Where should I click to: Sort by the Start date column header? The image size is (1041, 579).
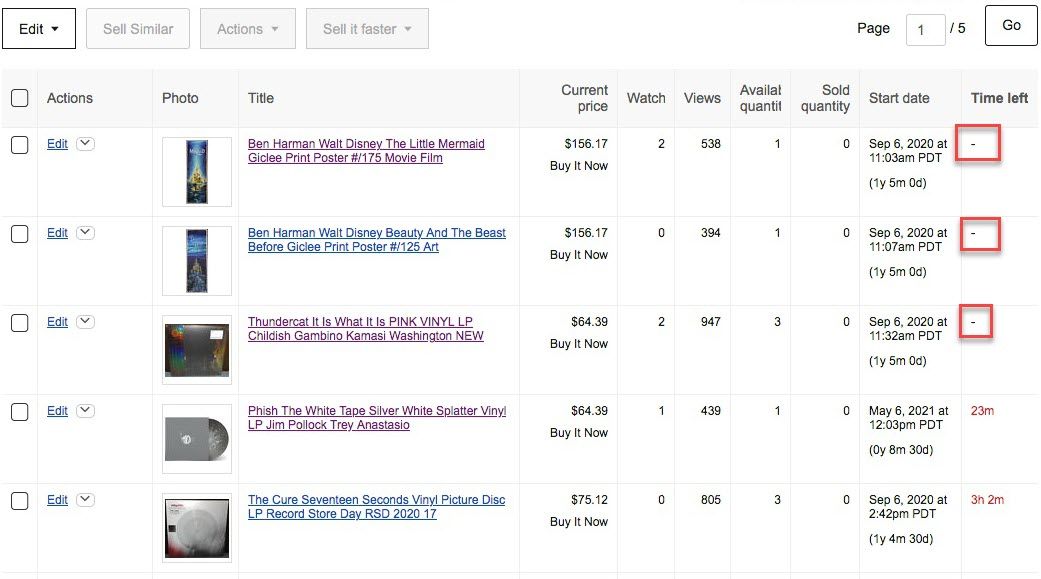pyautogui.click(x=899, y=98)
